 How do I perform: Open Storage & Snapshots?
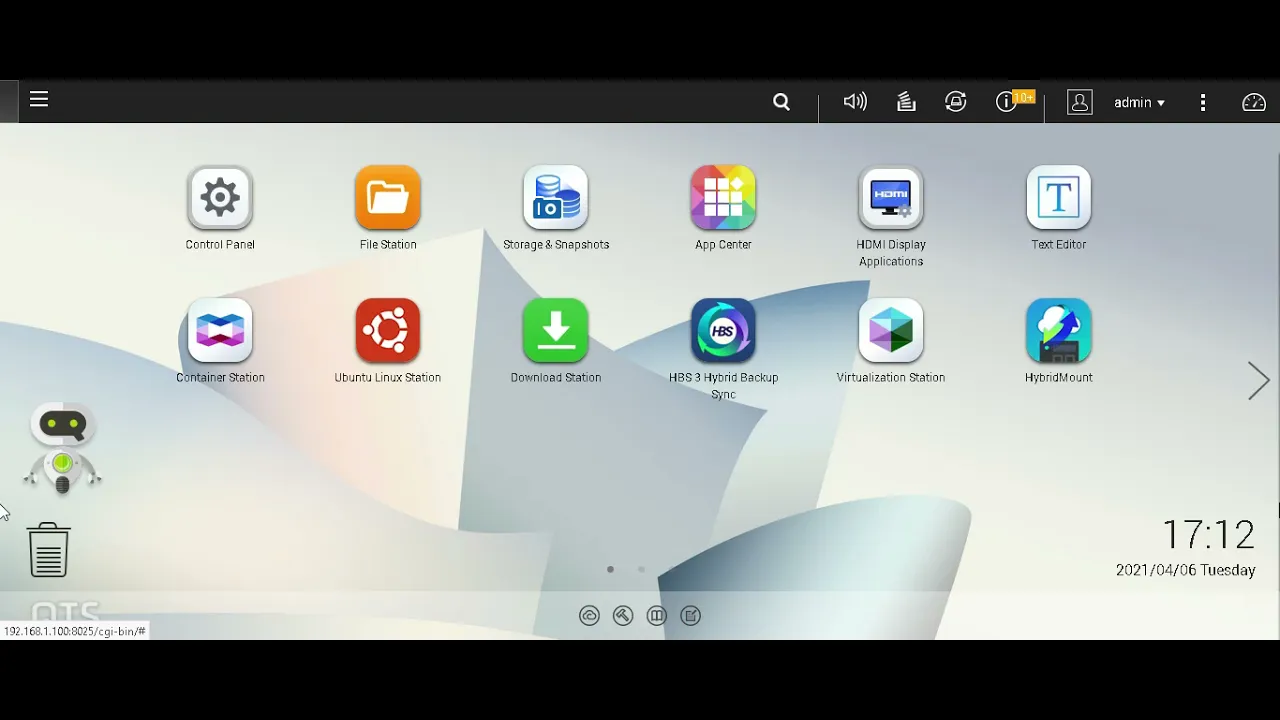(x=556, y=197)
